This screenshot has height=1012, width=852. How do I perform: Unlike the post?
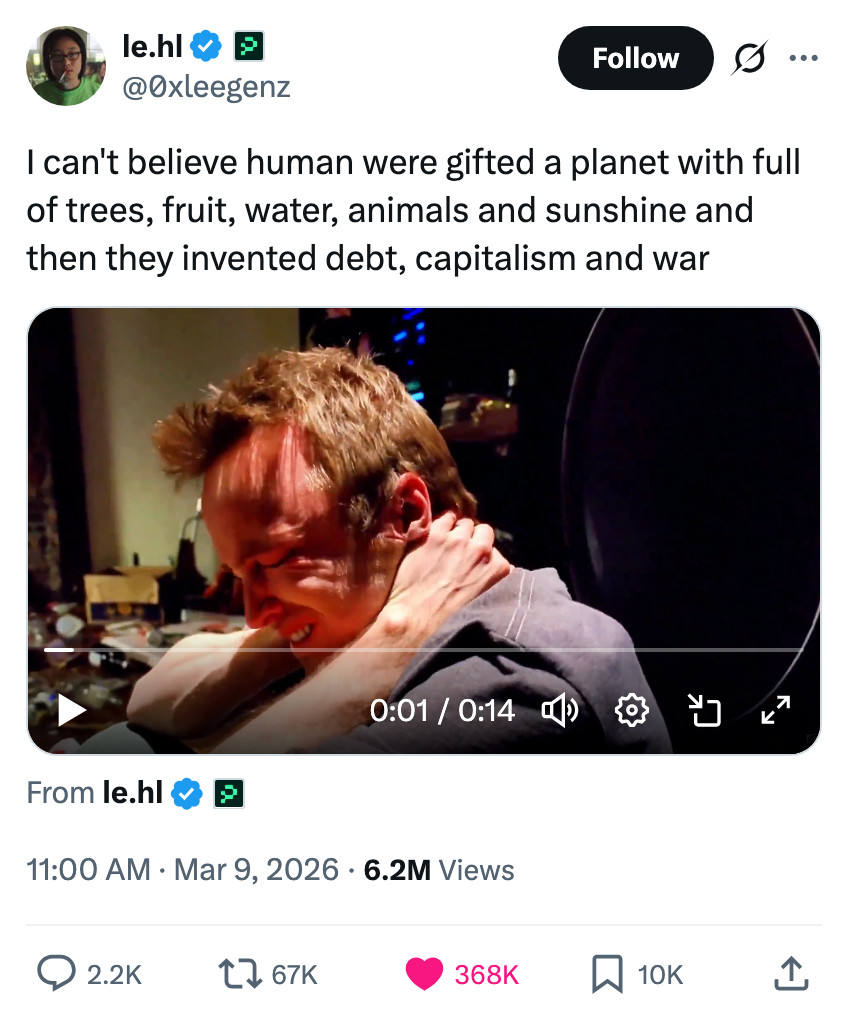coord(424,973)
